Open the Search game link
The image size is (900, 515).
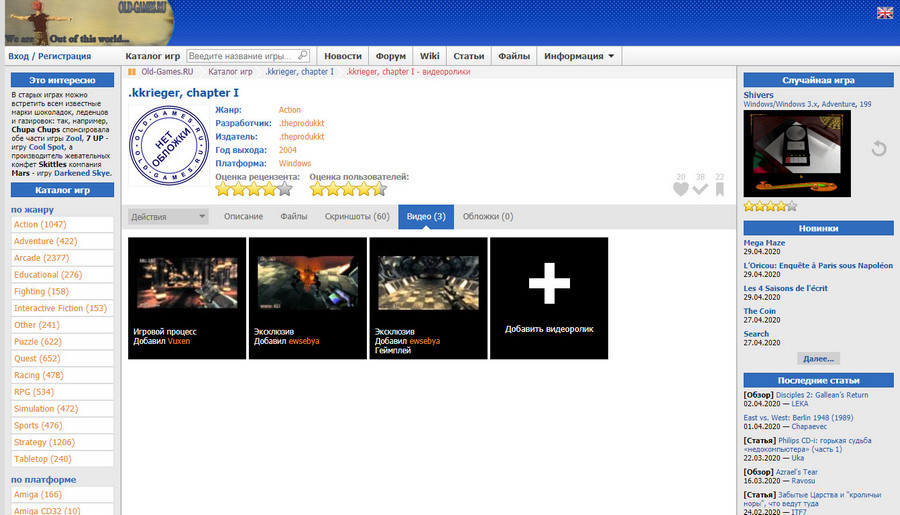coord(756,334)
